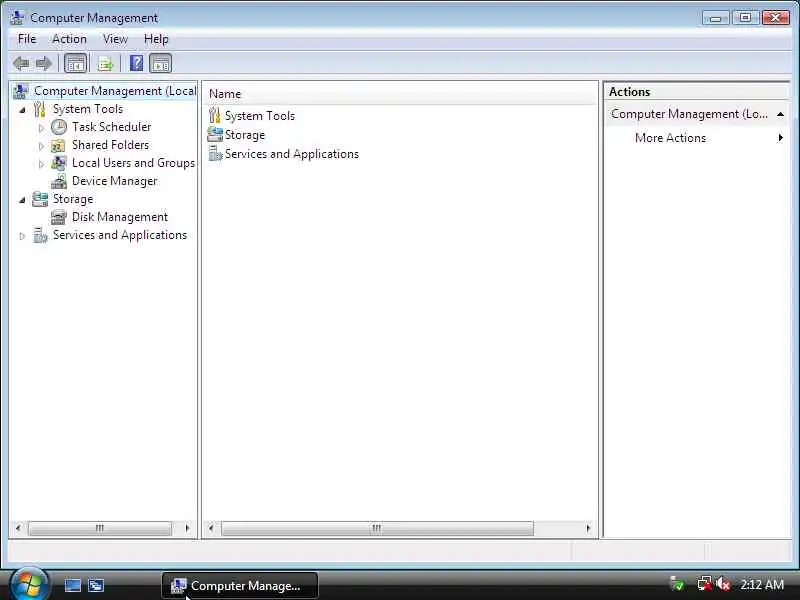The image size is (800, 600).
Task: Click the Show Desktop quick launch icon
Action: [72, 585]
